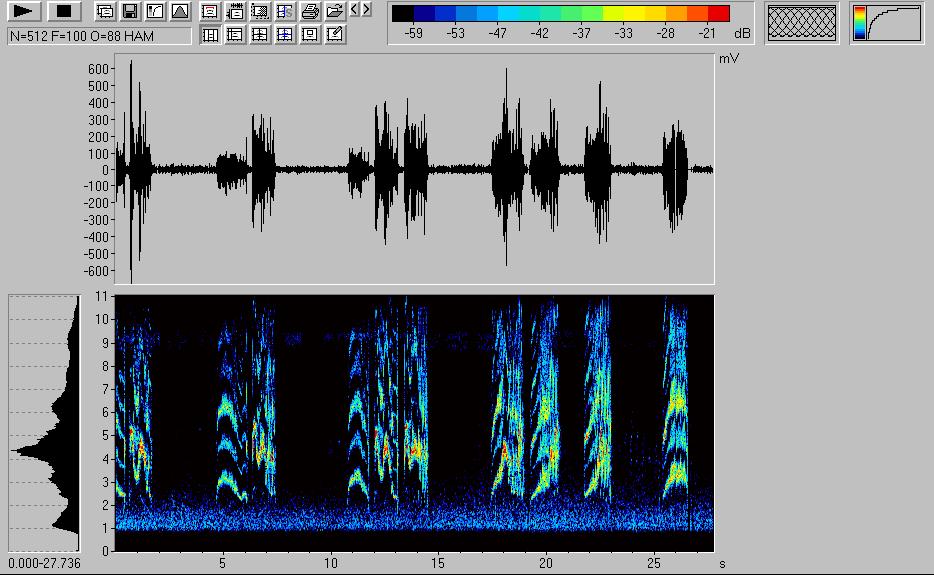934x575 pixels.
Task: Open the cross-hatched pattern button
Action: click(x=802, y=23)
